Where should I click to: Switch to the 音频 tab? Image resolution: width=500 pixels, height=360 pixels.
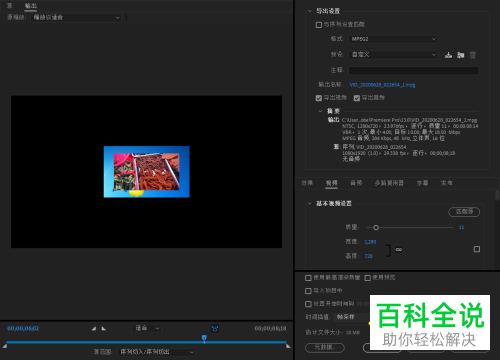click(356, 183)
